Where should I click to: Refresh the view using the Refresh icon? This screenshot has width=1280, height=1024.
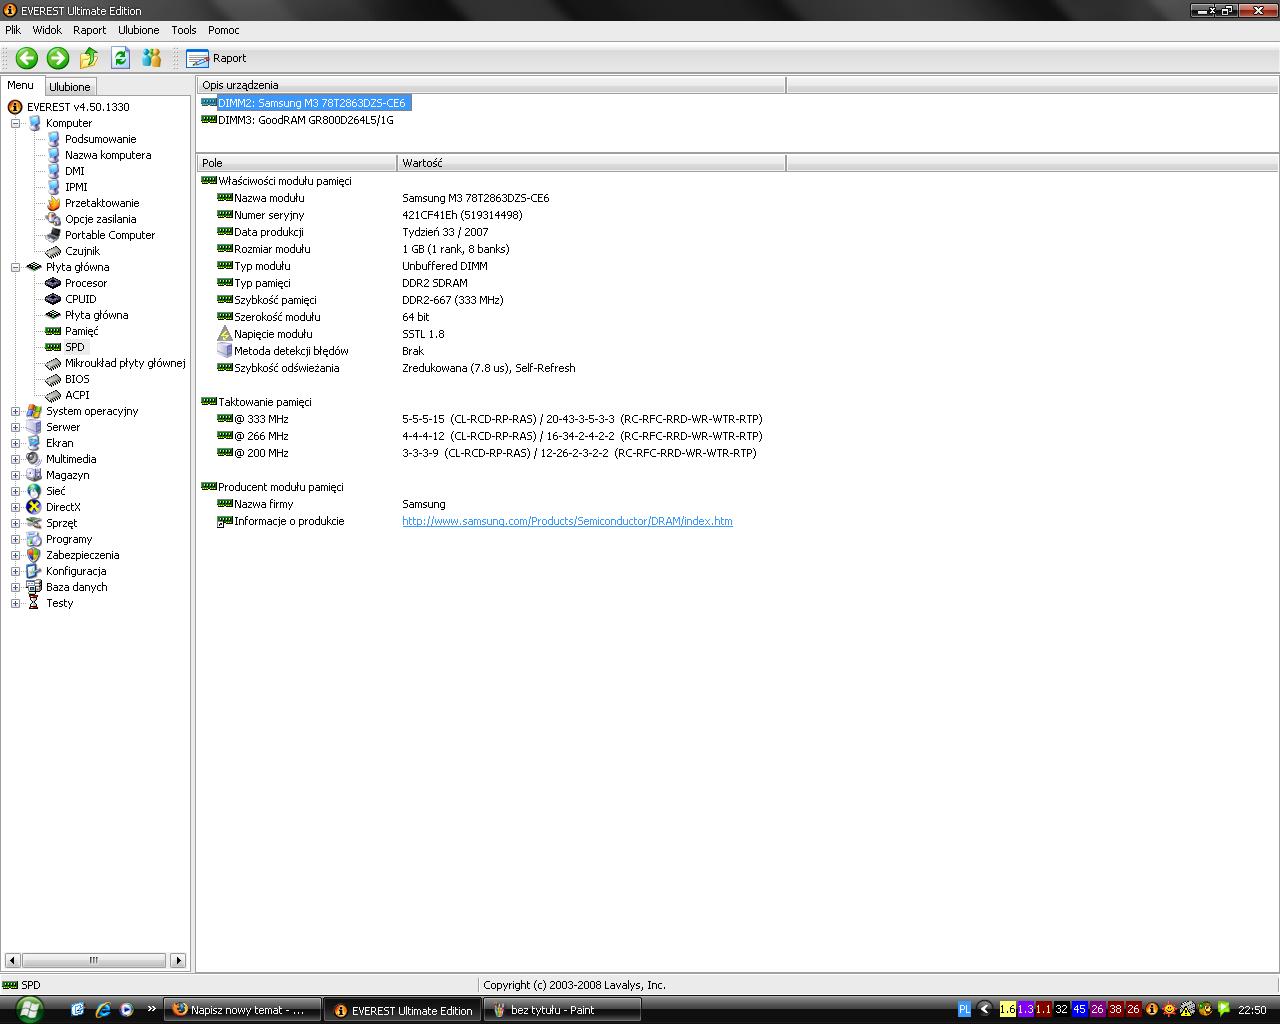click(121, 58)
